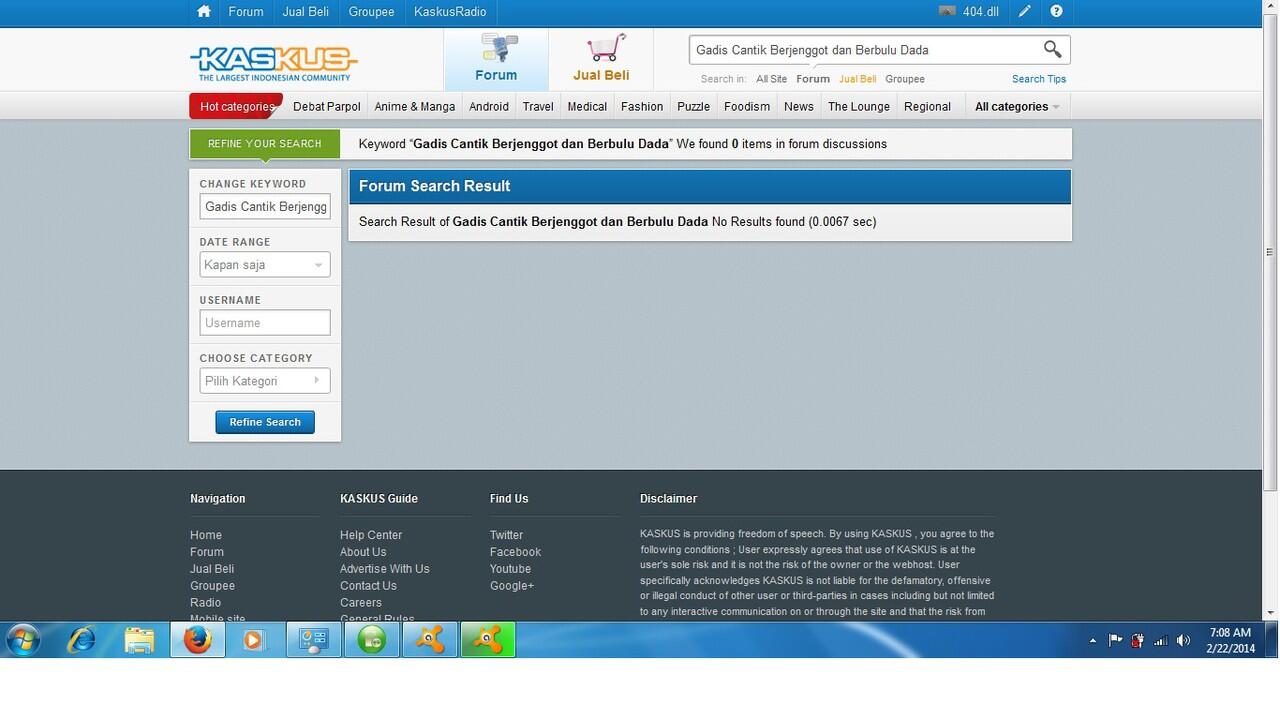Select Forum search scope

coord(813,79)
